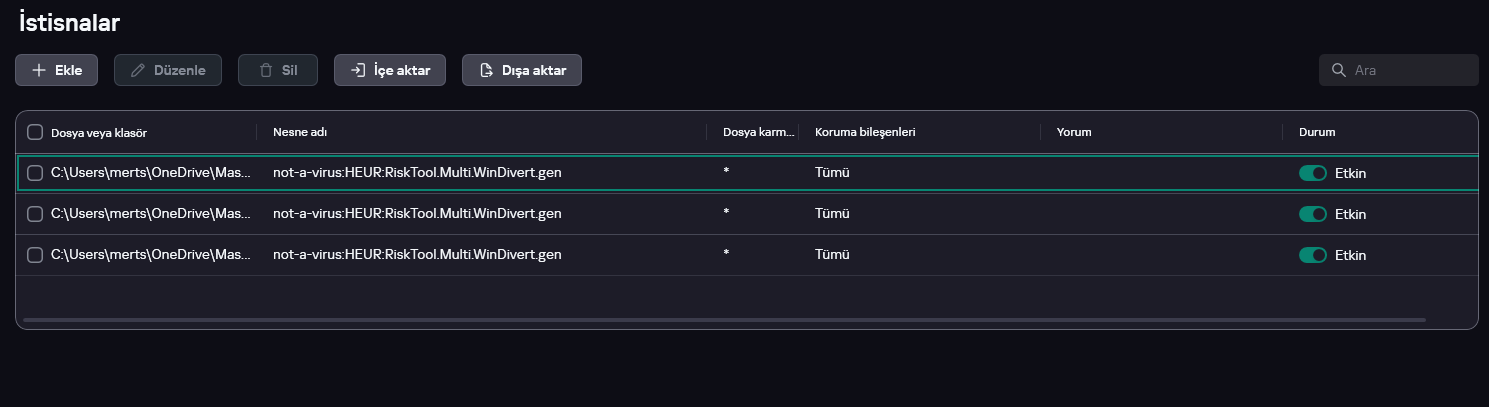This screenshot has height=407, width=1489.
Task: Click the export file icon on Dışa aktar
Action: click(x=486, y=70)
